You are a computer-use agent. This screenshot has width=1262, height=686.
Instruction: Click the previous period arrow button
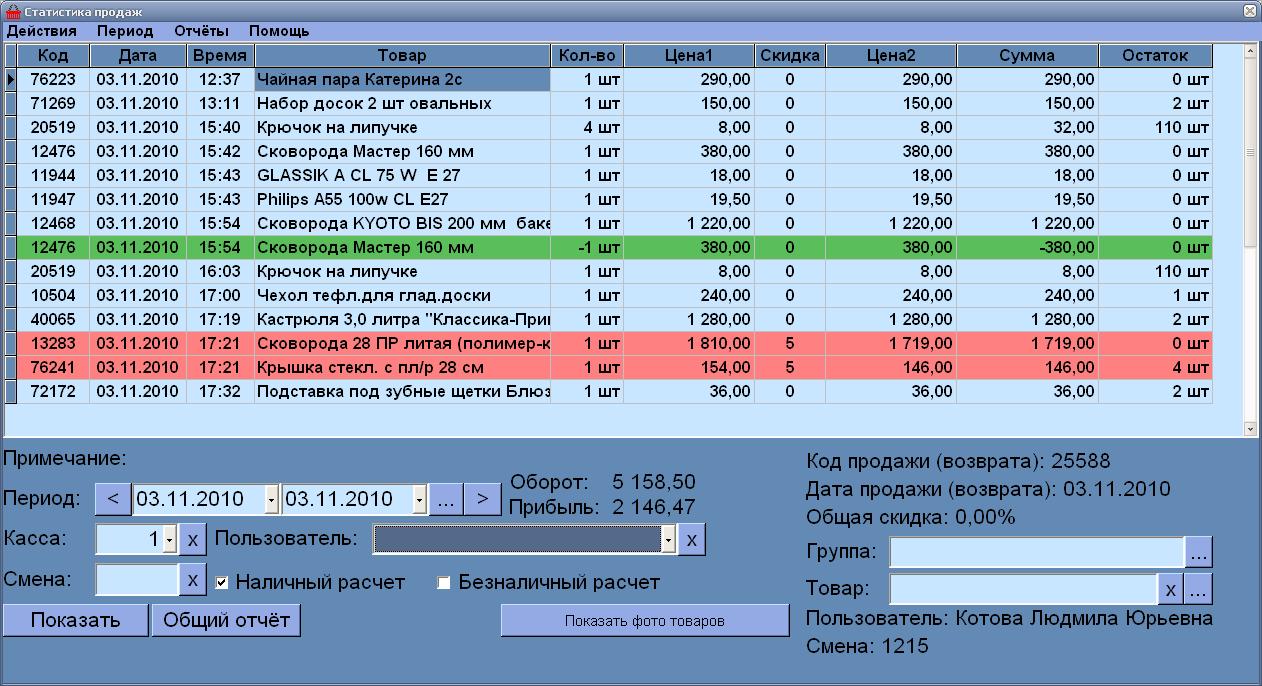112,498
